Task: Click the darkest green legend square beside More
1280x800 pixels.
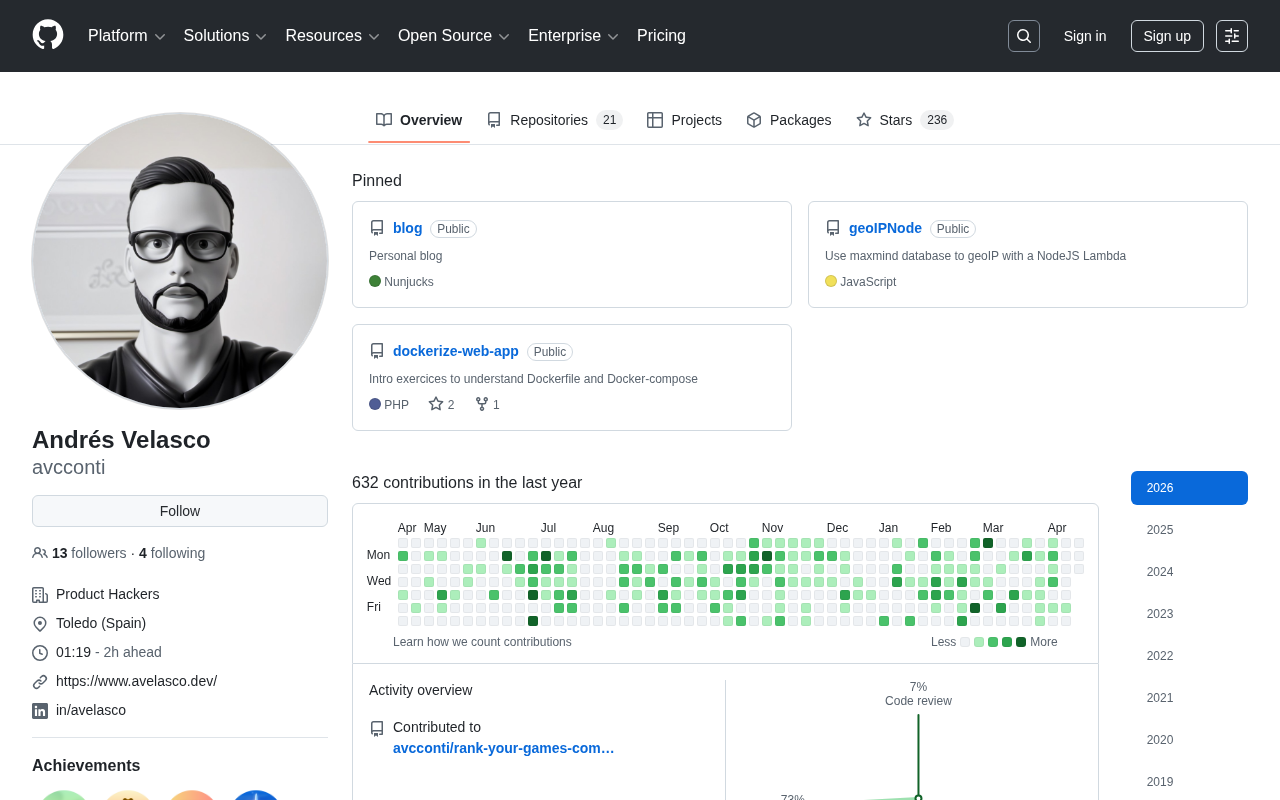Action: pyautogui.click(x=1021, y=642)
